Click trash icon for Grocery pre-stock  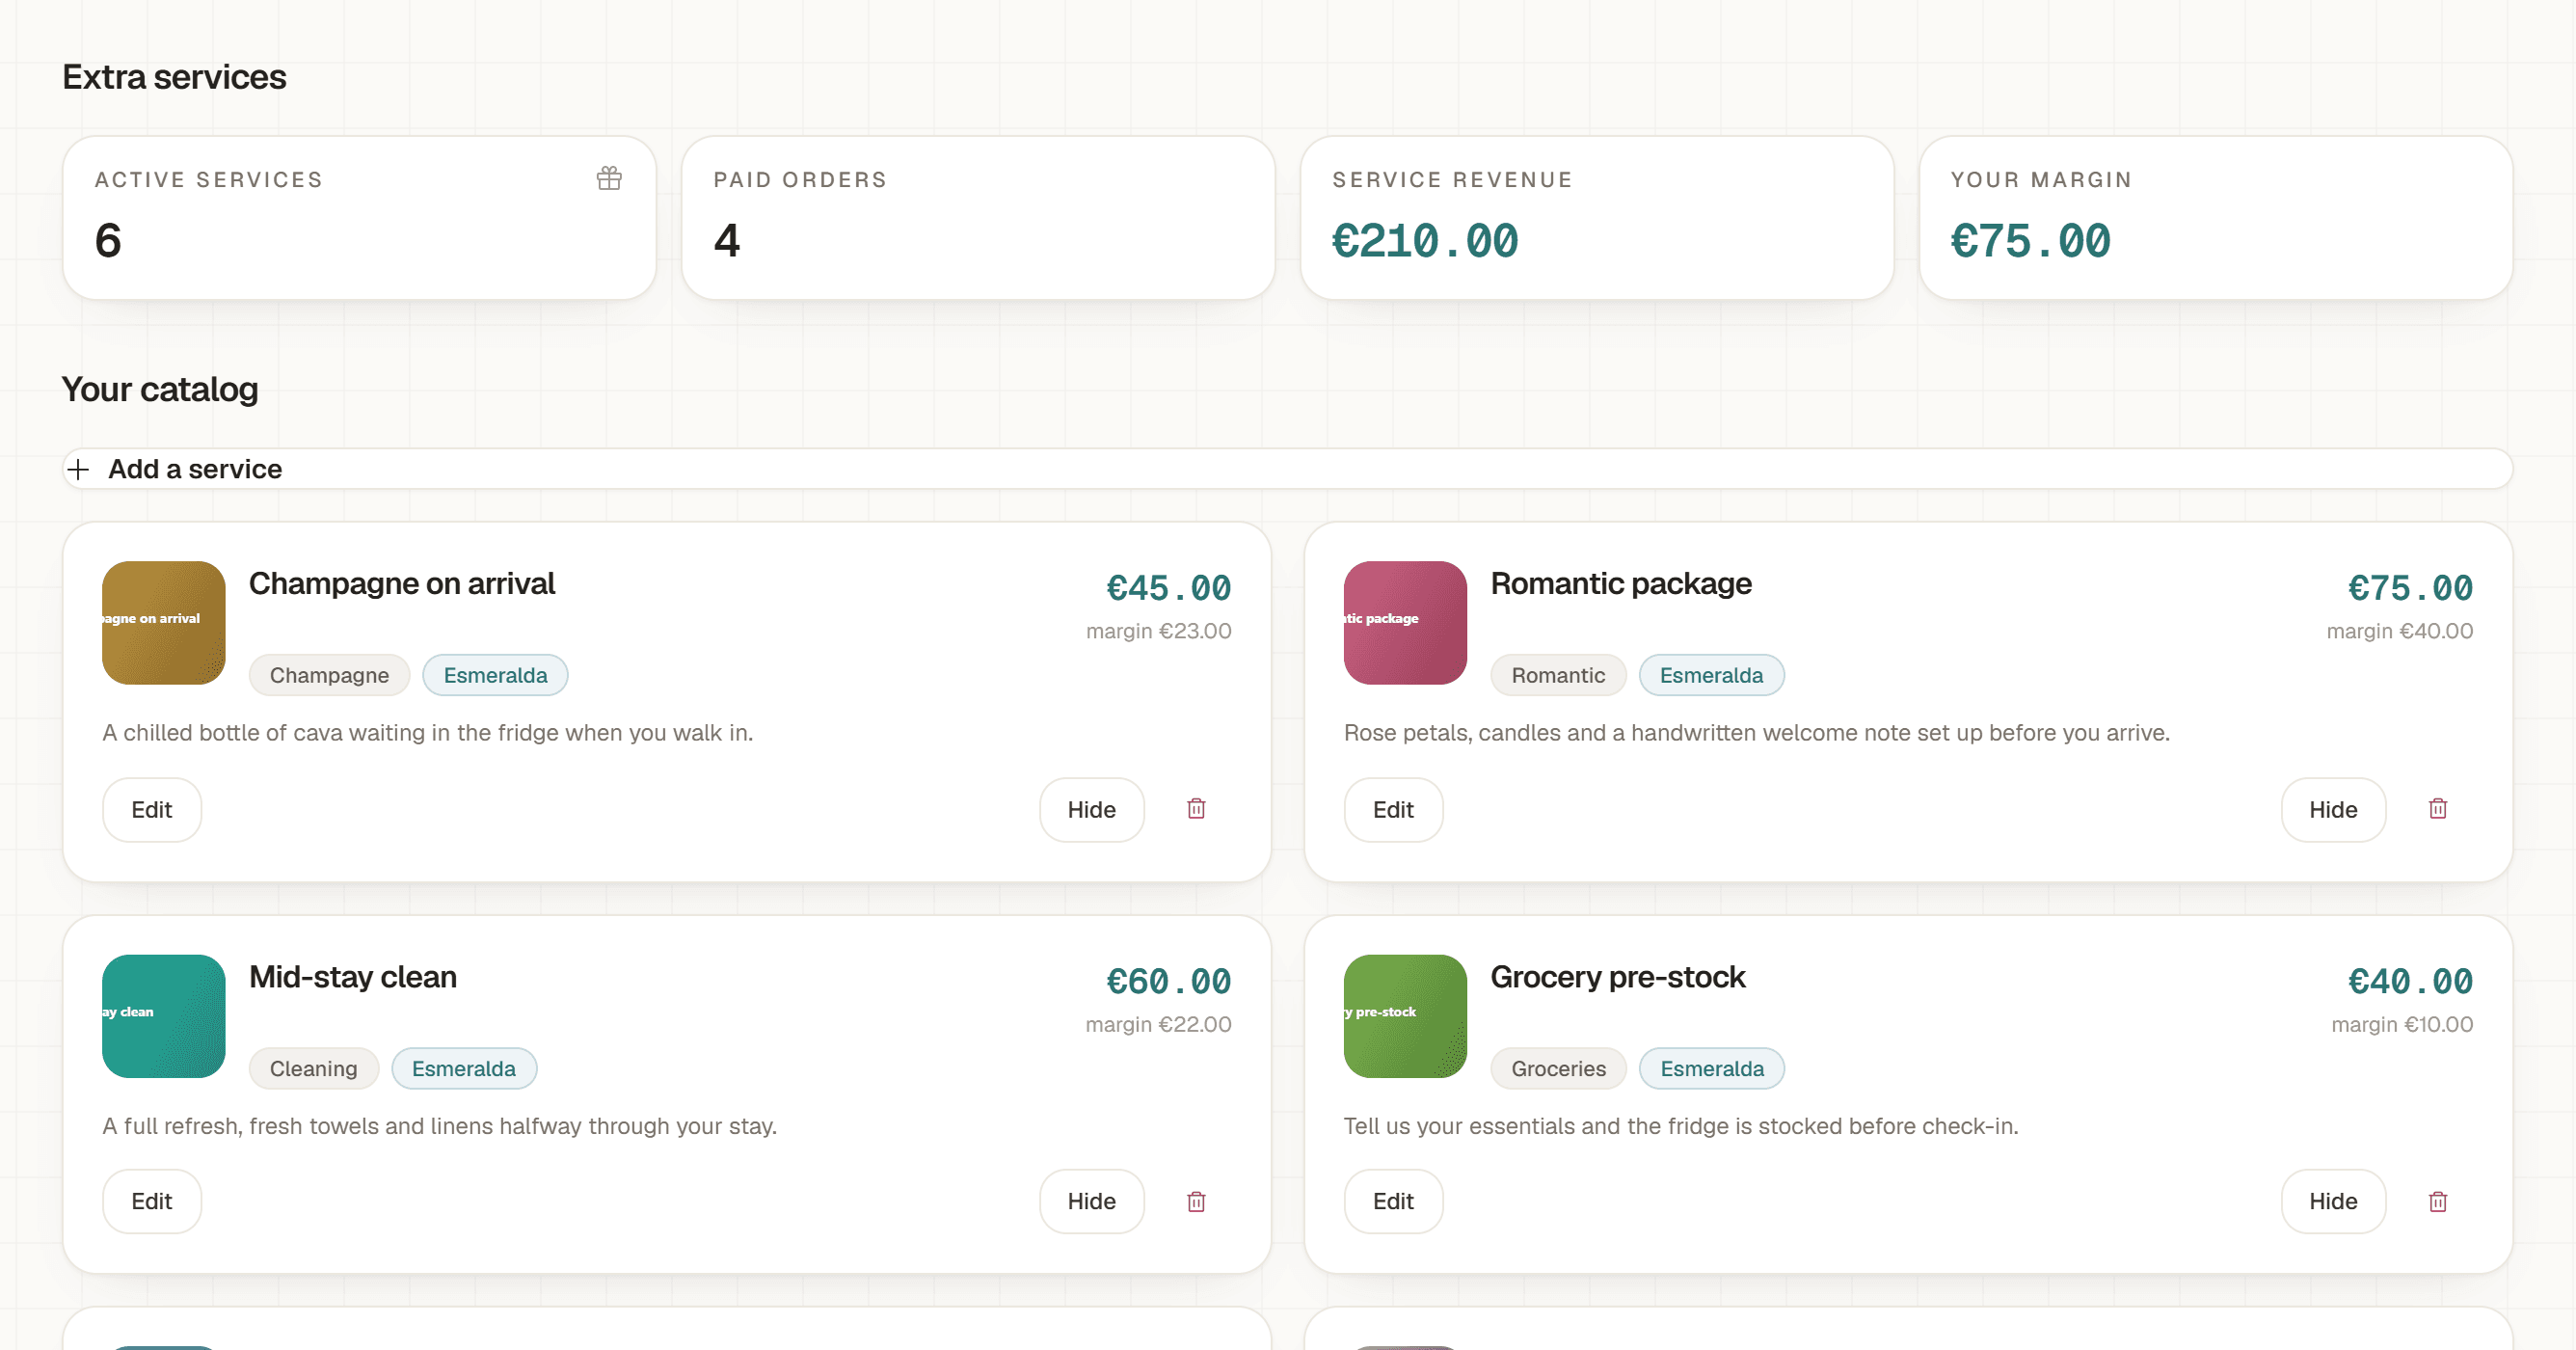point(2437,1201)
